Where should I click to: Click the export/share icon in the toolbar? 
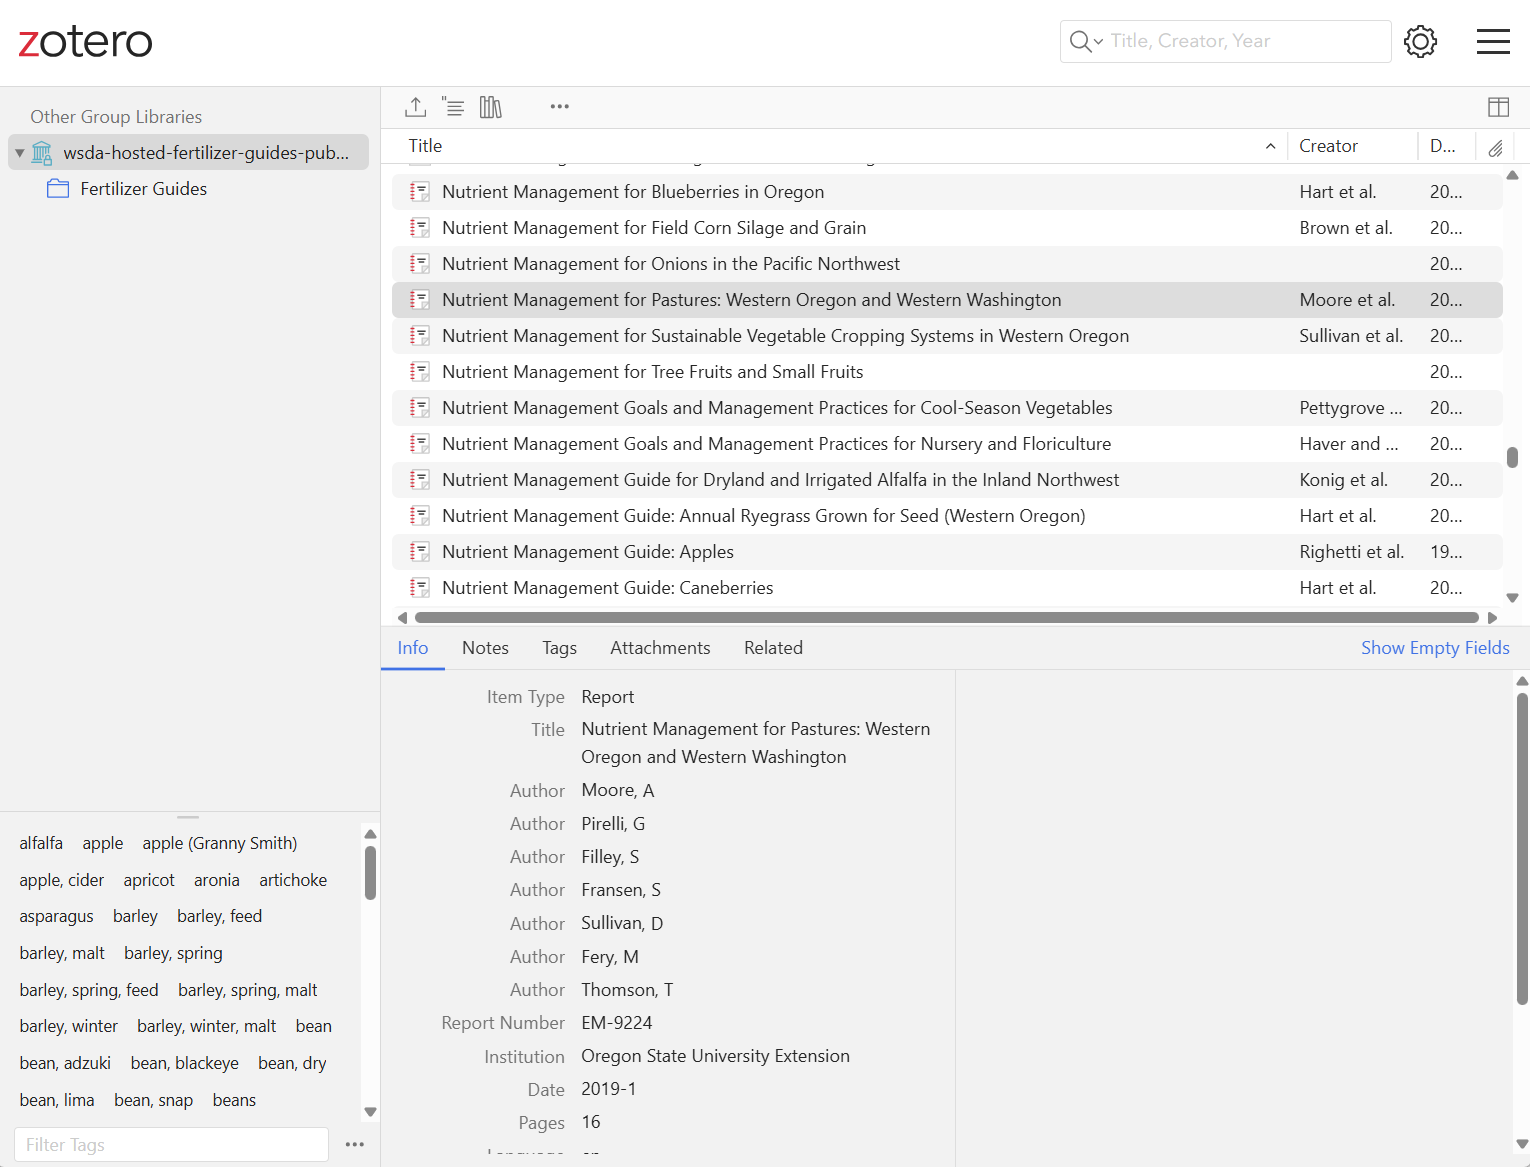click(x=415, y=106)
